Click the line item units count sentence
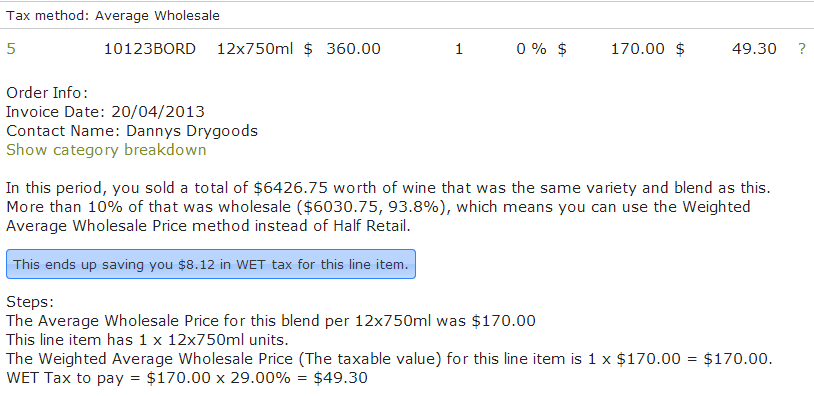Viewport: 814px width, 396px height. coord(147,340)
